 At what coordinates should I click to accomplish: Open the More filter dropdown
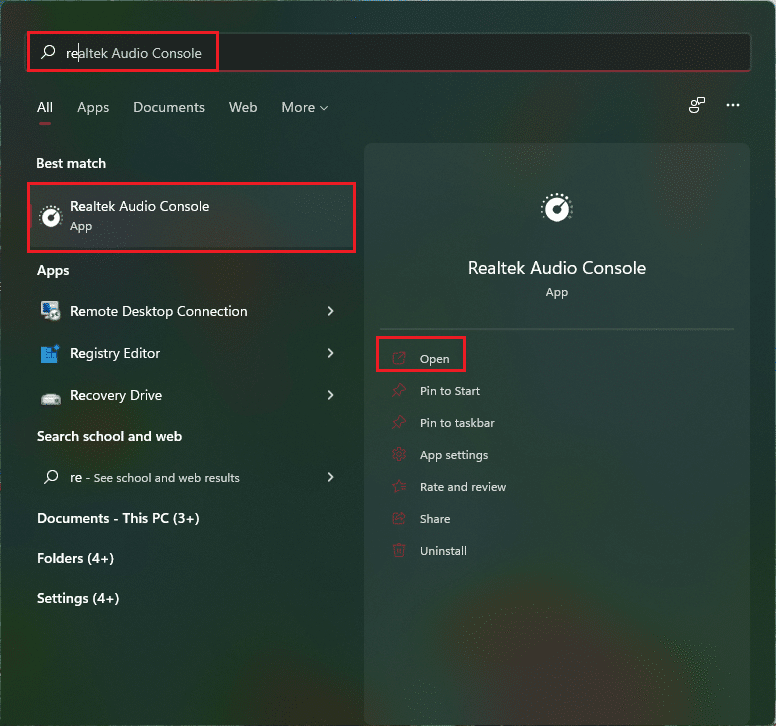[304, 107]
